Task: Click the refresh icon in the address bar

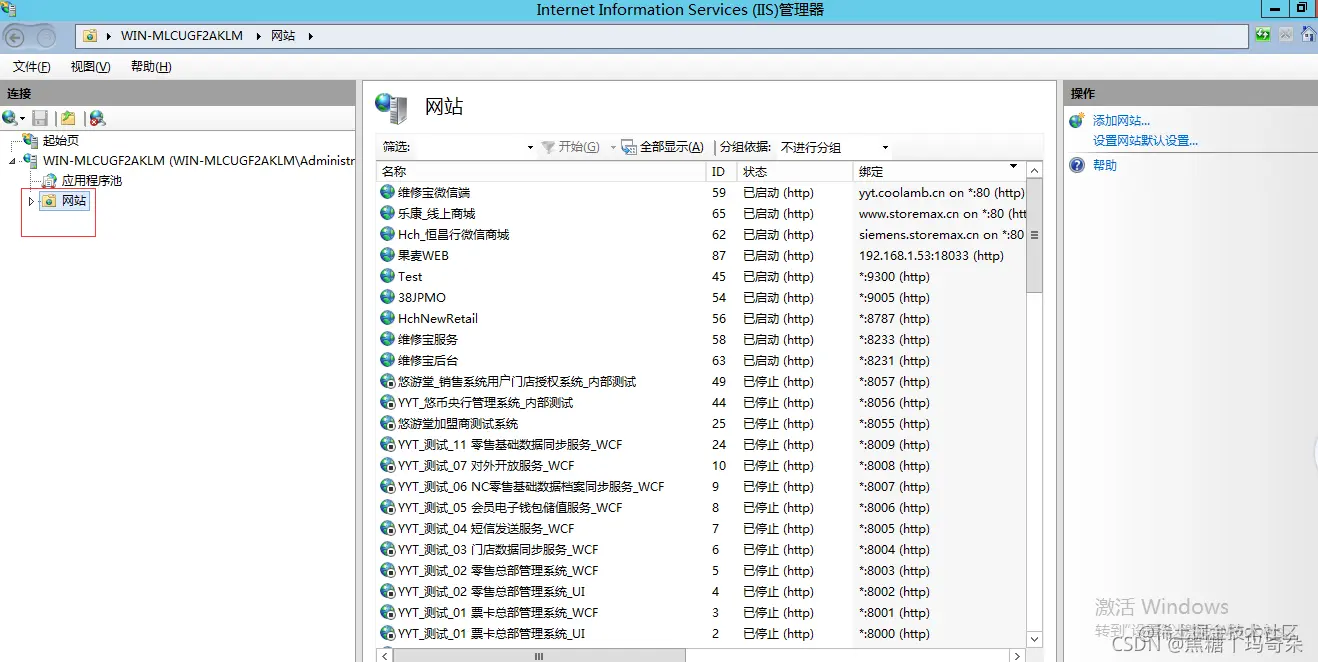Action: [x=1262, y=36]
